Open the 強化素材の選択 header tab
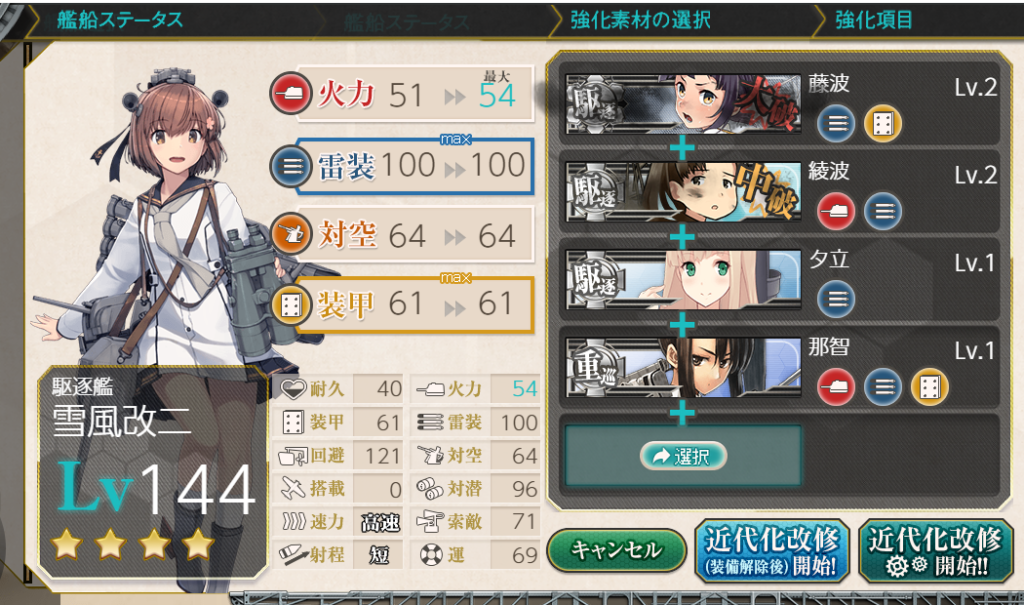 pyautogui.click(x=640, y=20)
